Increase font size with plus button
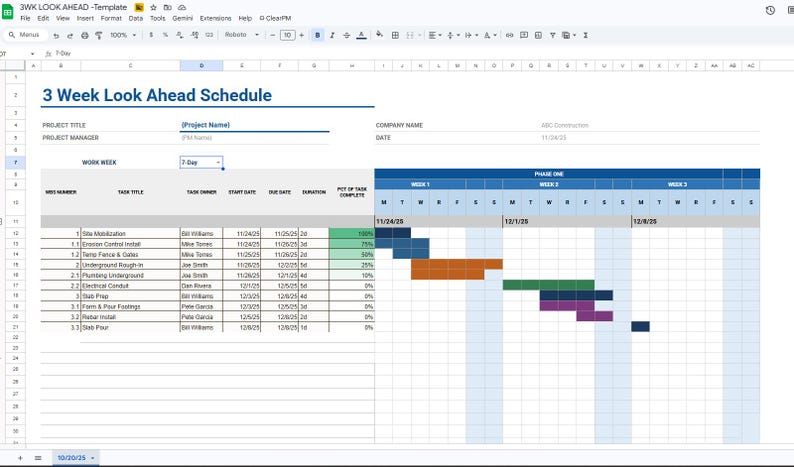The image size is (794, 467). [x=301, y=35]
